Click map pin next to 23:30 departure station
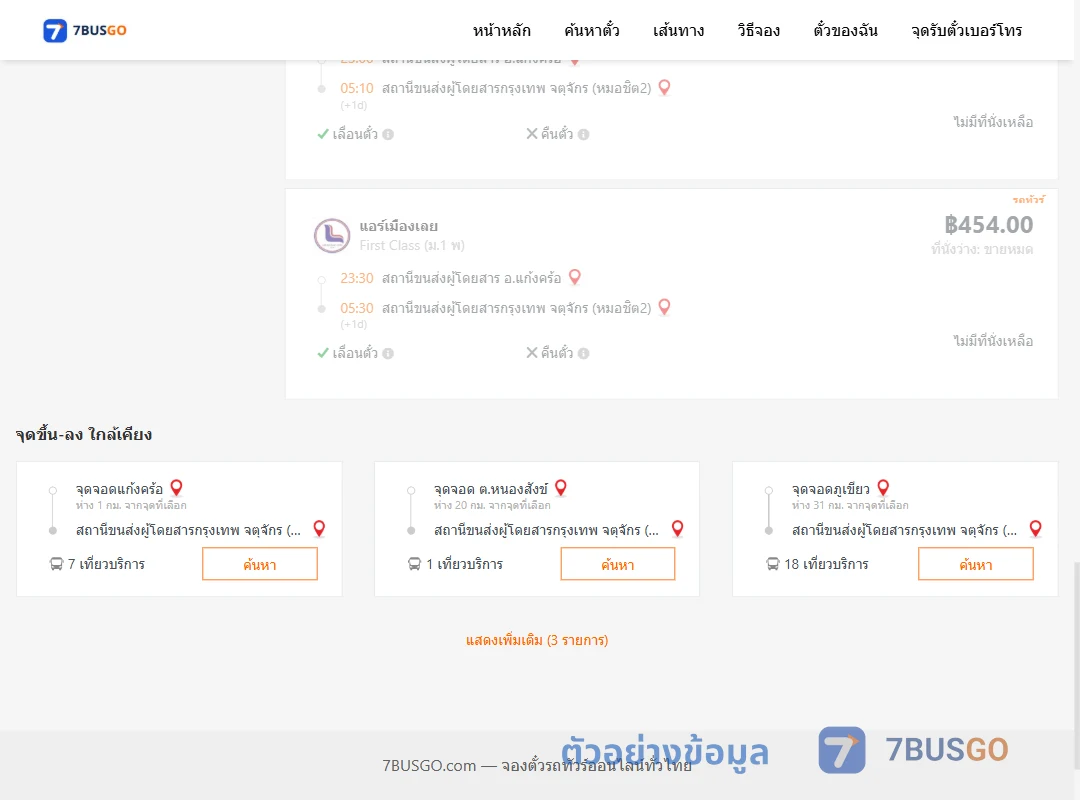 (x=574, y=277)
